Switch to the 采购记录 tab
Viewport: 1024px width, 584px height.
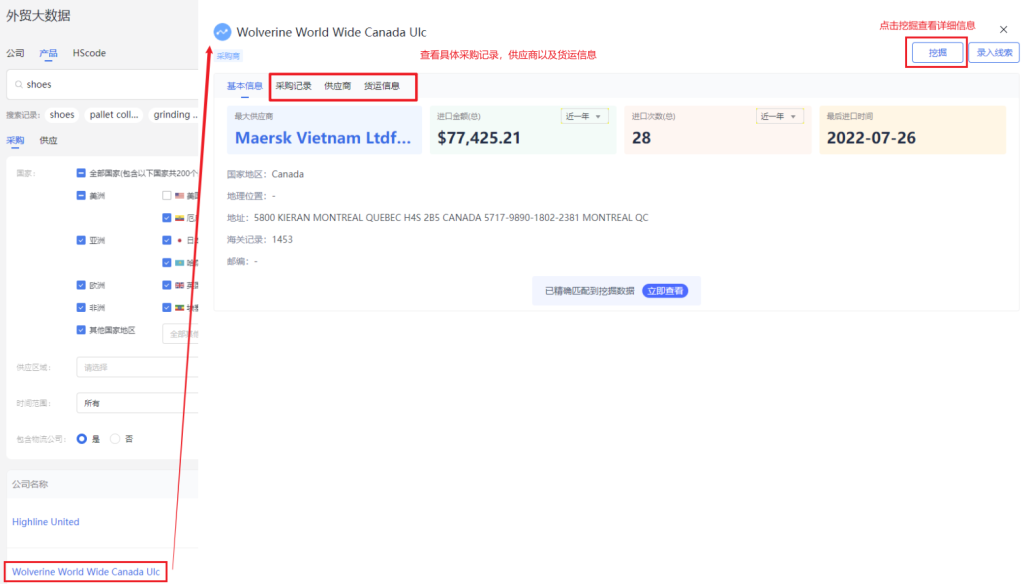(293, 86)
